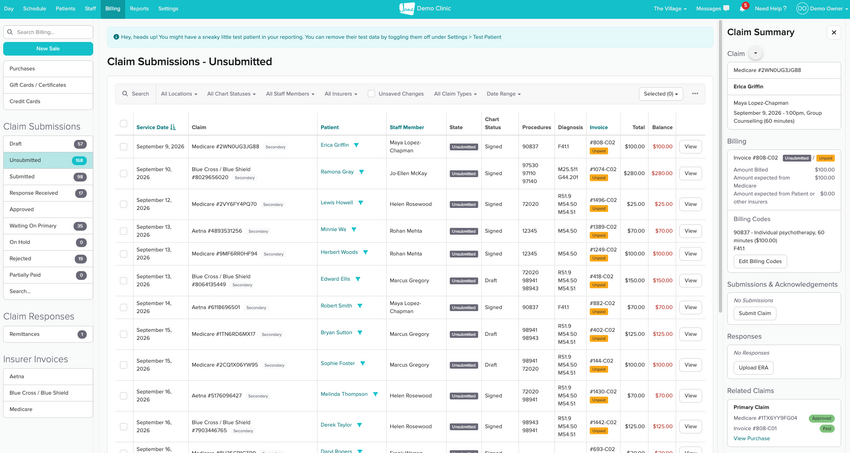Click the Submit Claim button
Viewport: 850px width, 453px height.
click(755, 313)
